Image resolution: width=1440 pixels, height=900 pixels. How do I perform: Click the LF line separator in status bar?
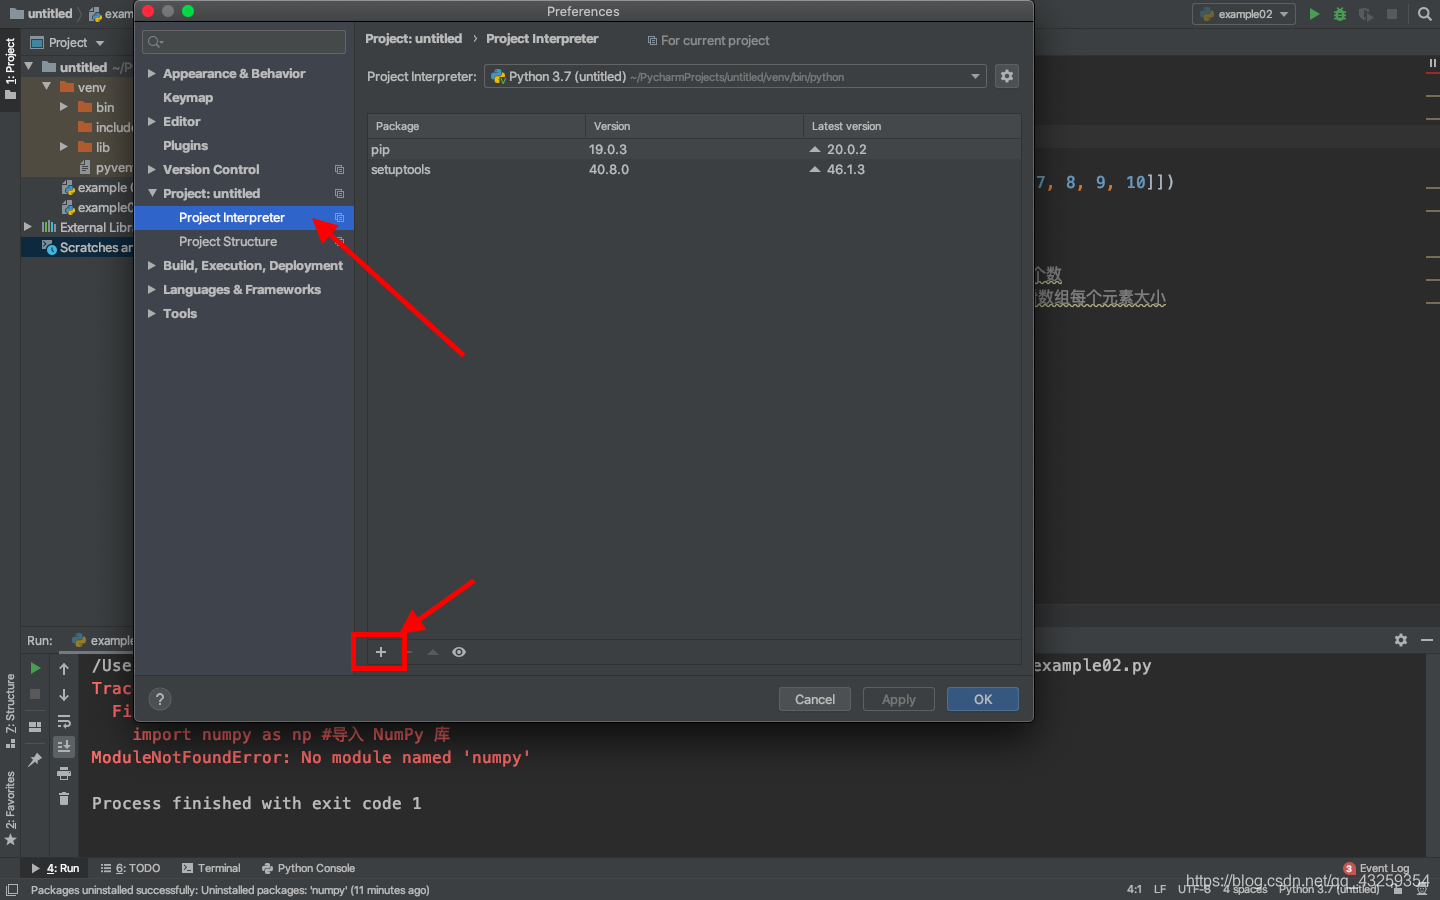(1160, 889)
